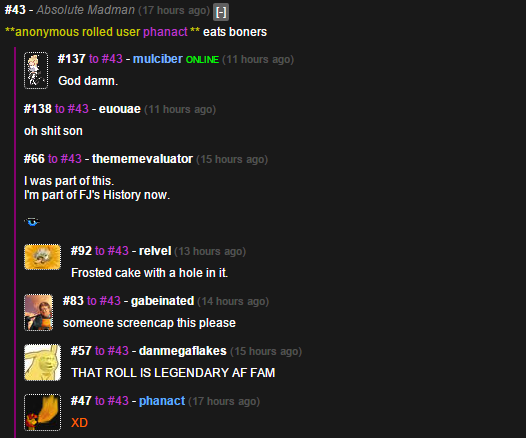Open phanact username on comment #47
526x438 pixels.
[x=162, y=401]
